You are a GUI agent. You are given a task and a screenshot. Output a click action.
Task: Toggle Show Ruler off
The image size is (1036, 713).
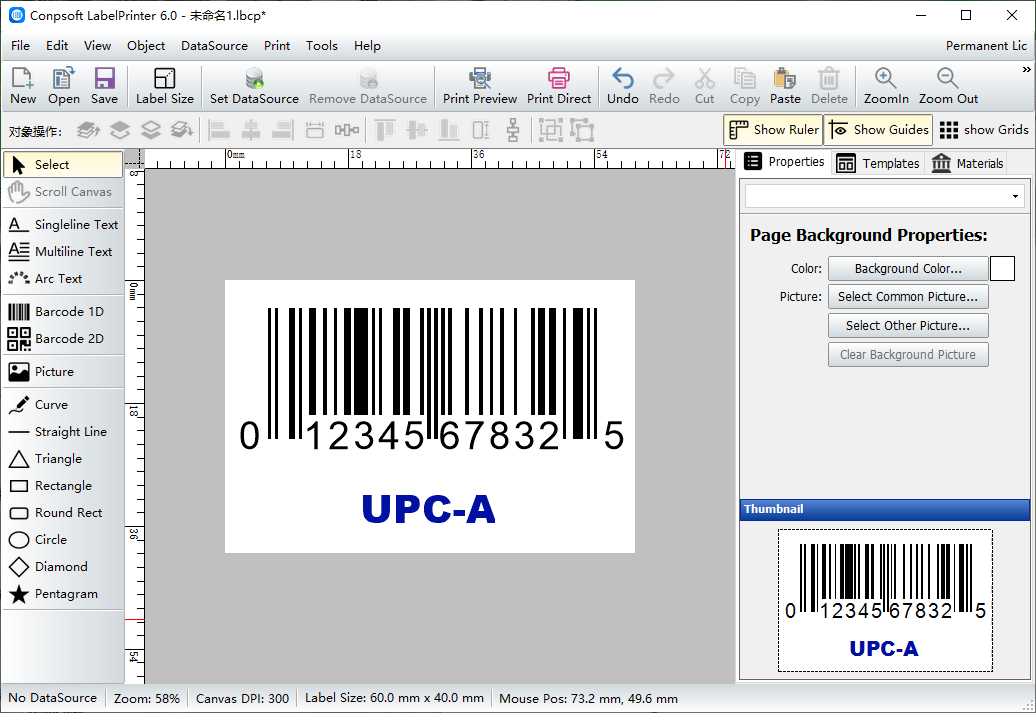click(773, 130)
